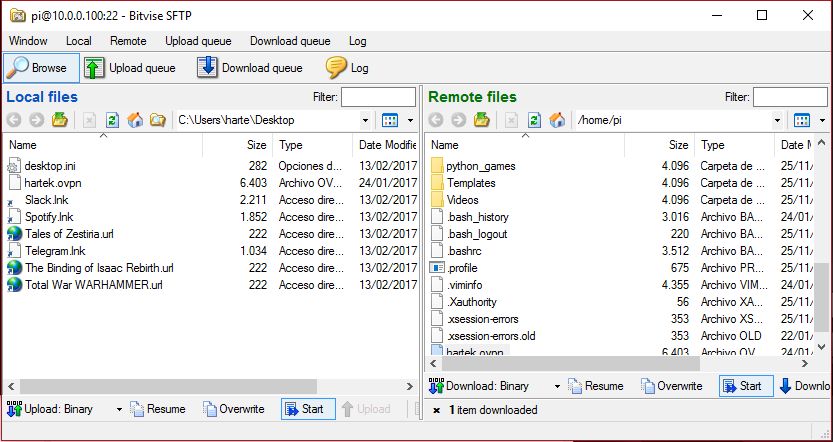Click remote parent folder up icon
833x442 pixels.
(x=482, y=120)
